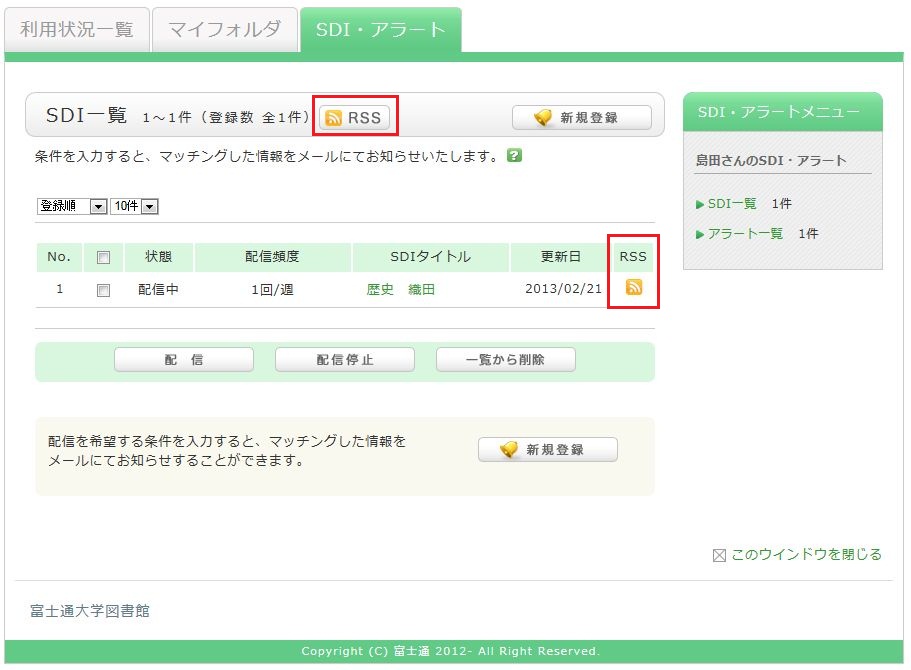Select the SDI・アラート tab
The width and height of the screenshot is (911, 670).
point(380,30)
